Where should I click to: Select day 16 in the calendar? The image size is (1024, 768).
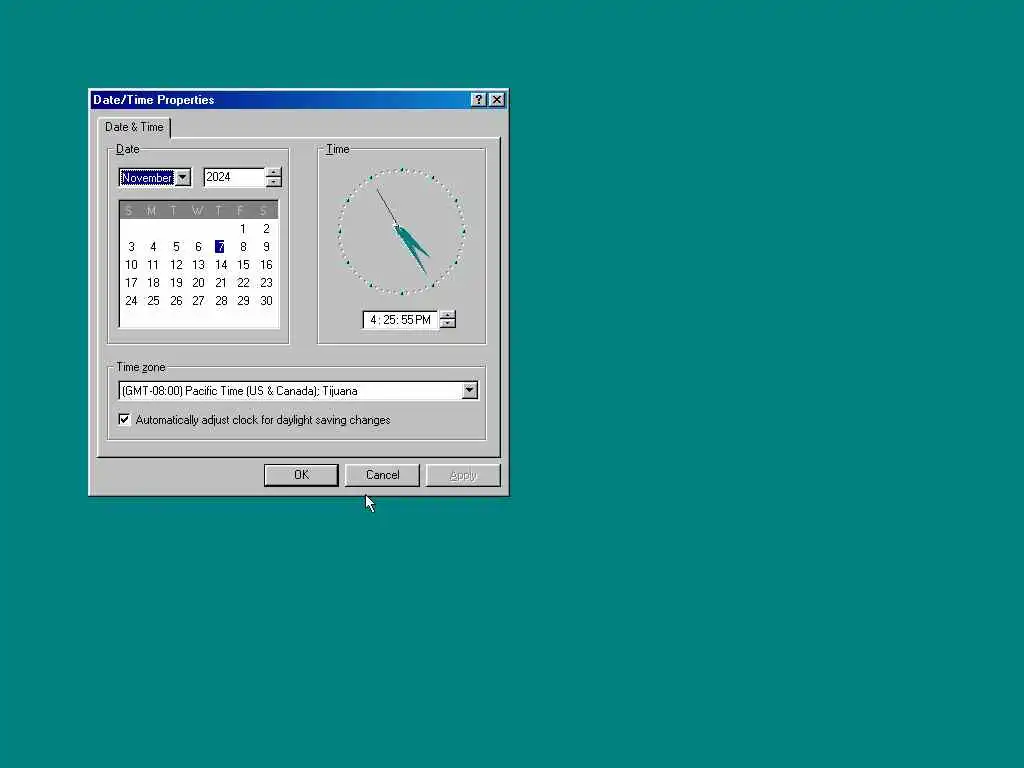[266, 264]
